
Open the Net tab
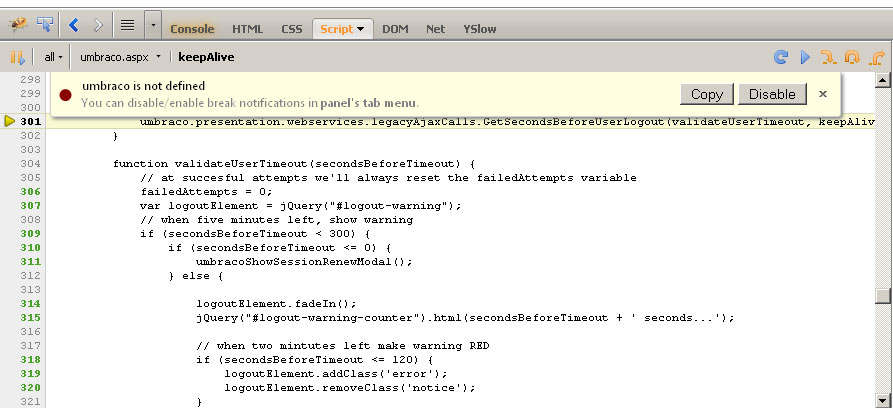435,29
